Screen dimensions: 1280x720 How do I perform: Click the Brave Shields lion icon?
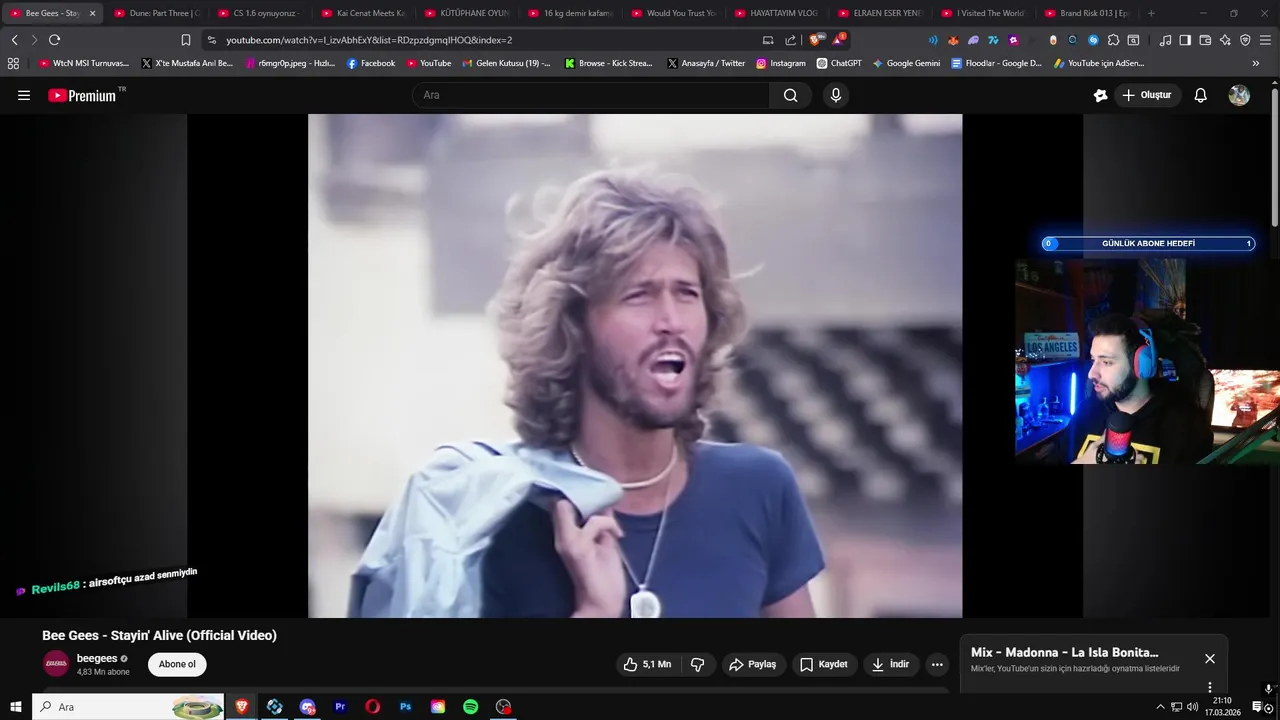tap(814, 40)
